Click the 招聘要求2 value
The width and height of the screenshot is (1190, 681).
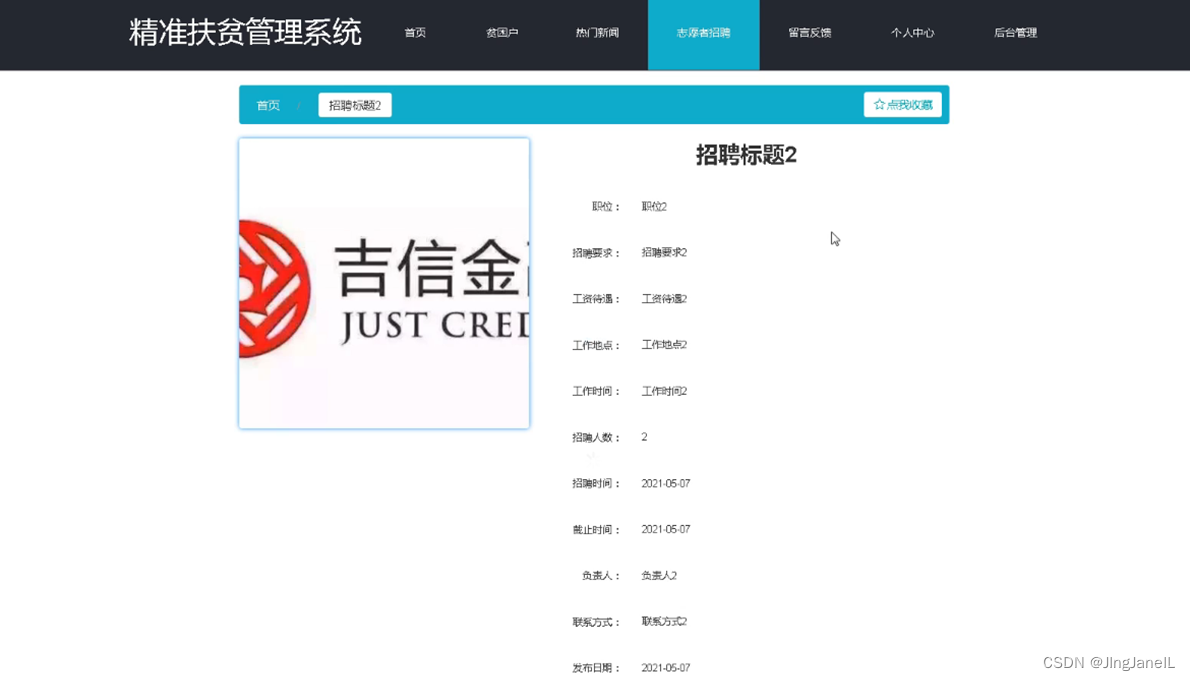tap(664, 253)
